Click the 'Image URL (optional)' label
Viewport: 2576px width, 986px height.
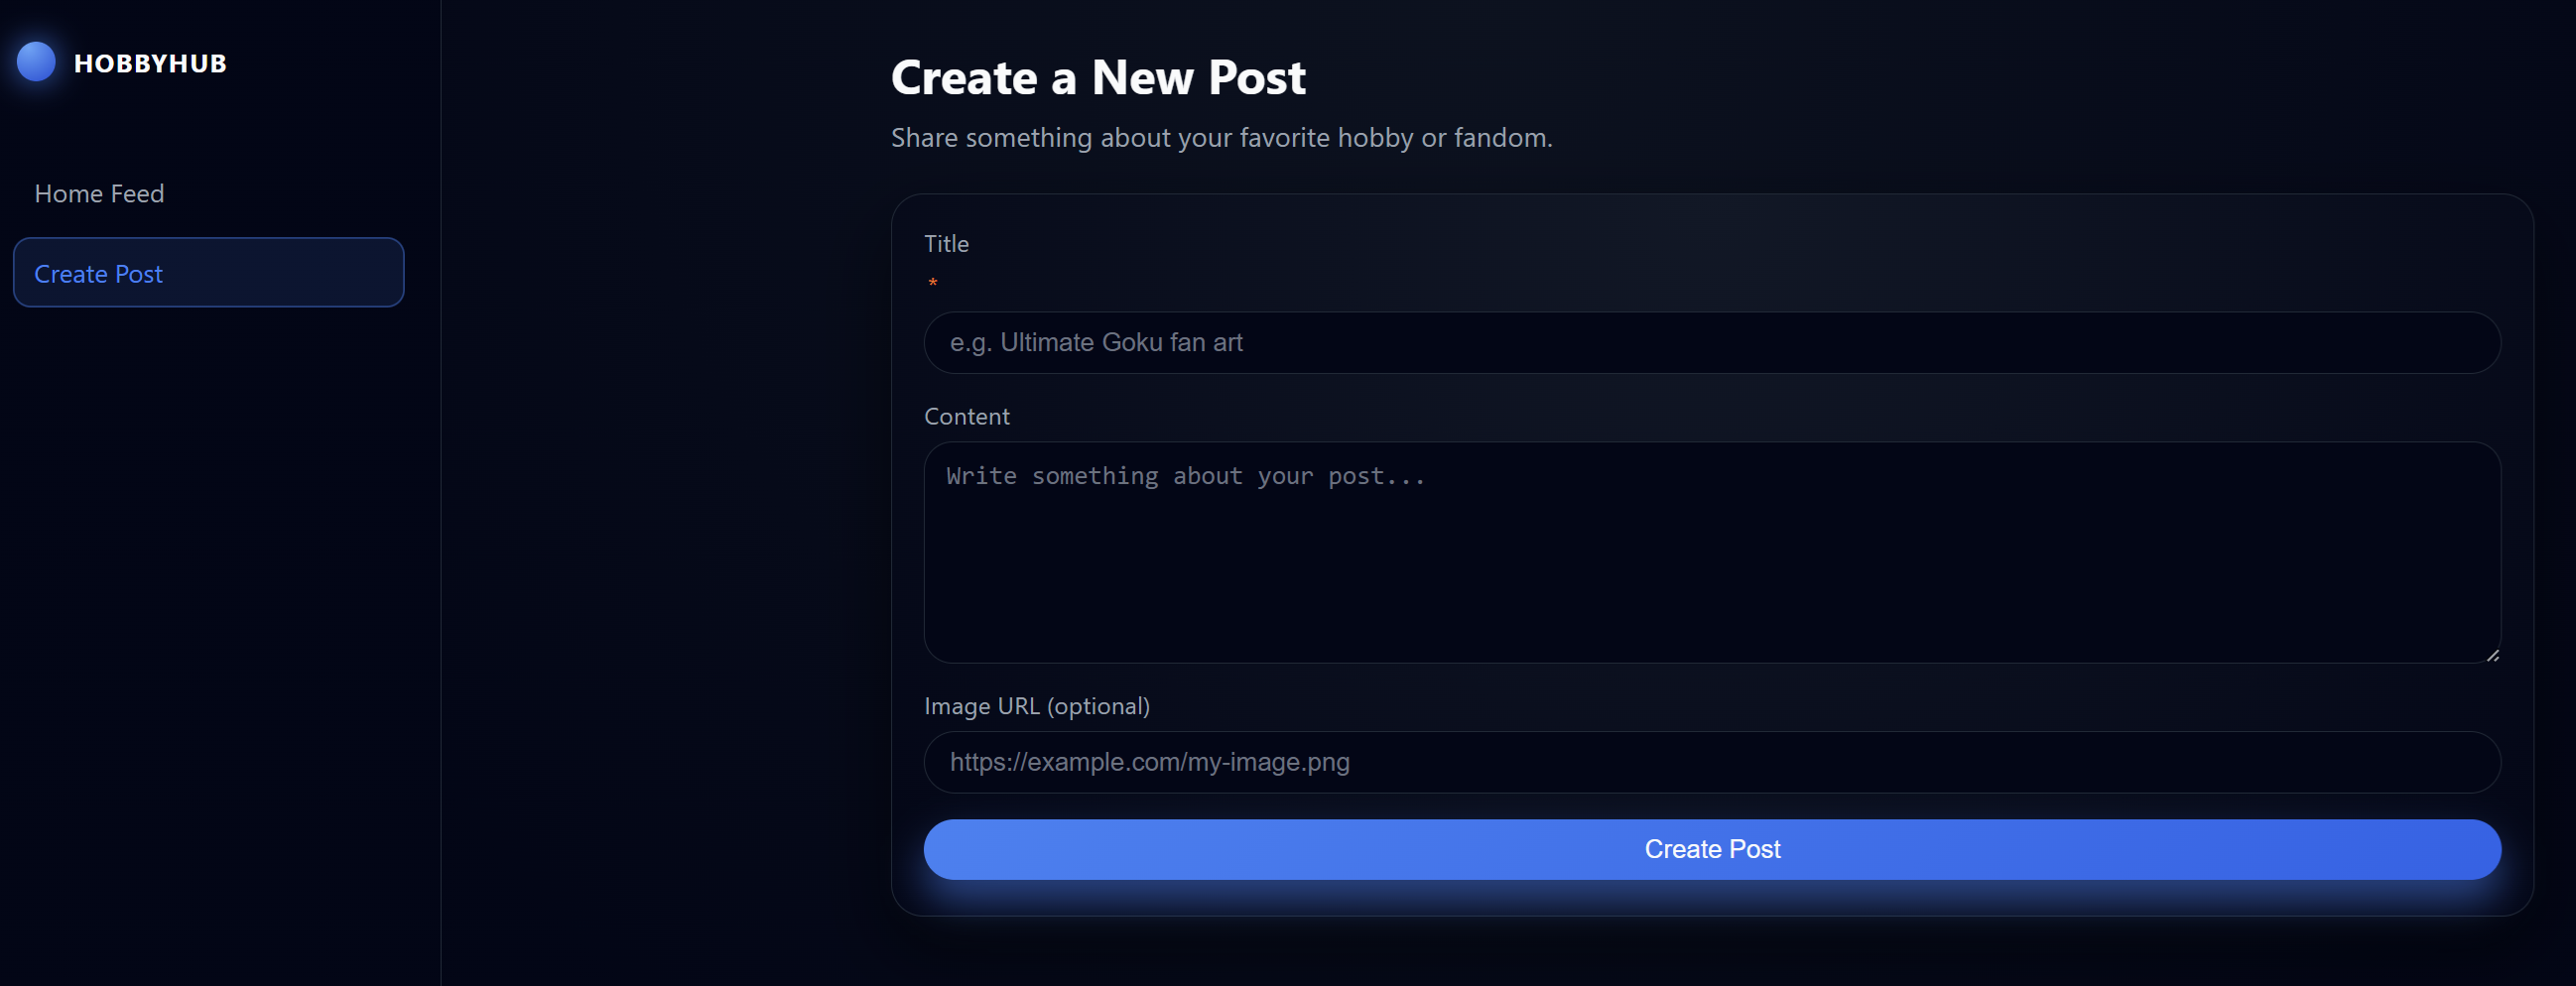coord(1037,705)
